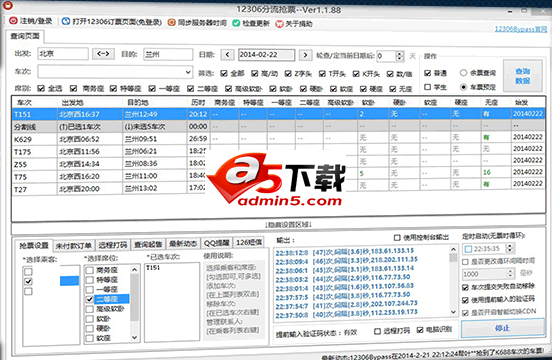Click the date field 2014-02-22
This screenshot has width=552, height=360.
tap(266, 55)
